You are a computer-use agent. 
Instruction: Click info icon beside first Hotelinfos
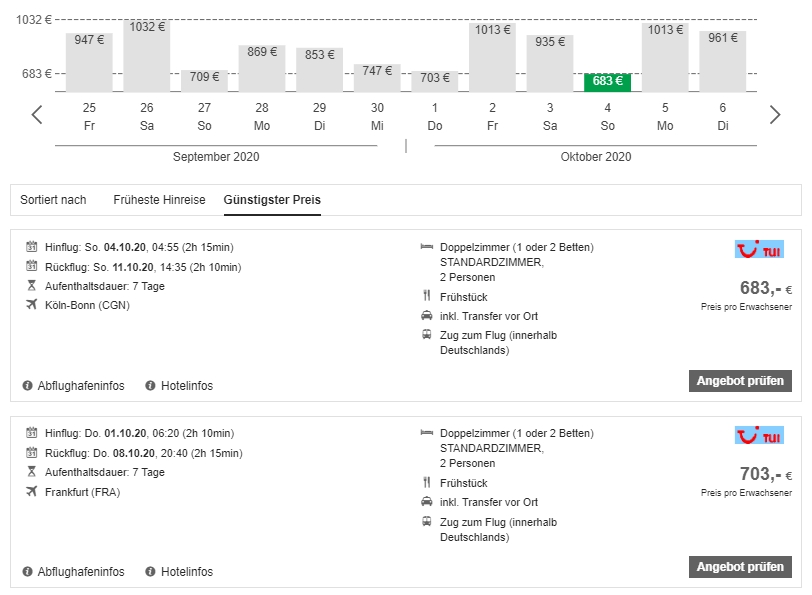click(x=150, y=386)
